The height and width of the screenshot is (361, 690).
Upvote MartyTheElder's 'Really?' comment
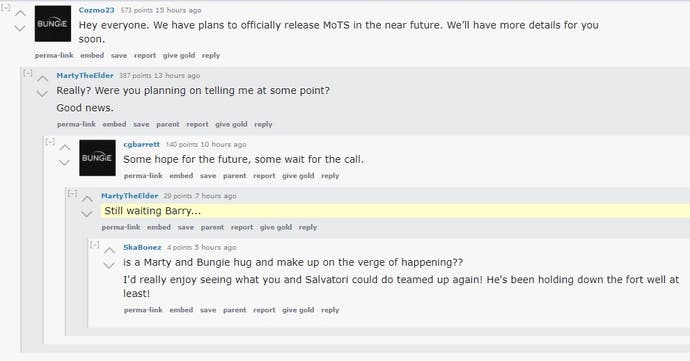[43, 79]
